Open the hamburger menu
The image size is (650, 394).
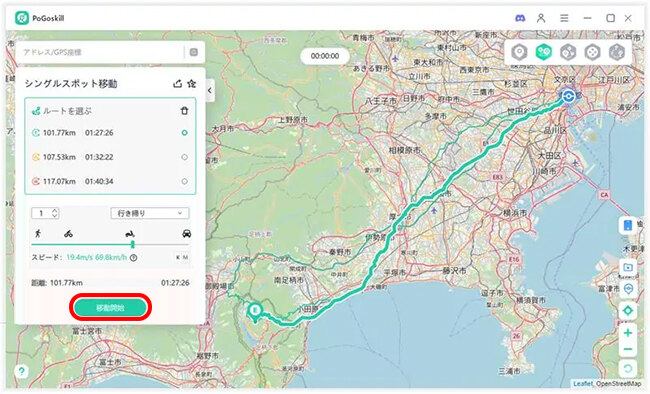[x=564, y=18]
